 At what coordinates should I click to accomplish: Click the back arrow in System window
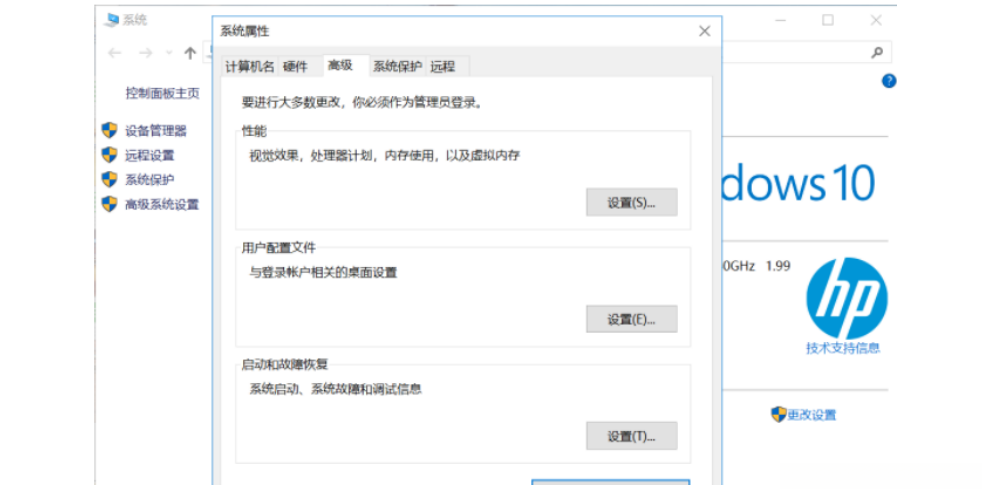(x=115, y=53)
